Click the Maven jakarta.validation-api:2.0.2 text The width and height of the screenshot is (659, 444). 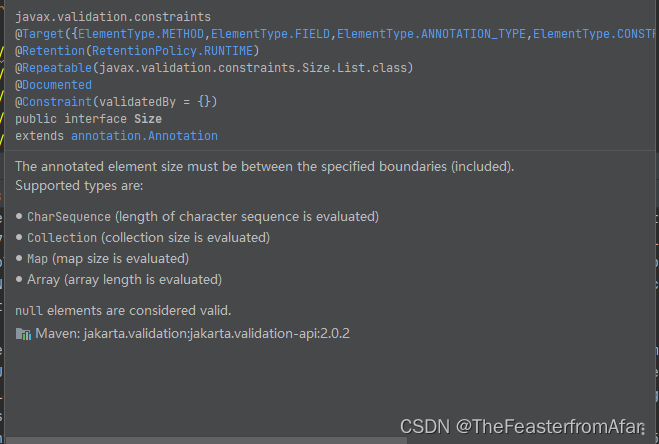point(192,333)
